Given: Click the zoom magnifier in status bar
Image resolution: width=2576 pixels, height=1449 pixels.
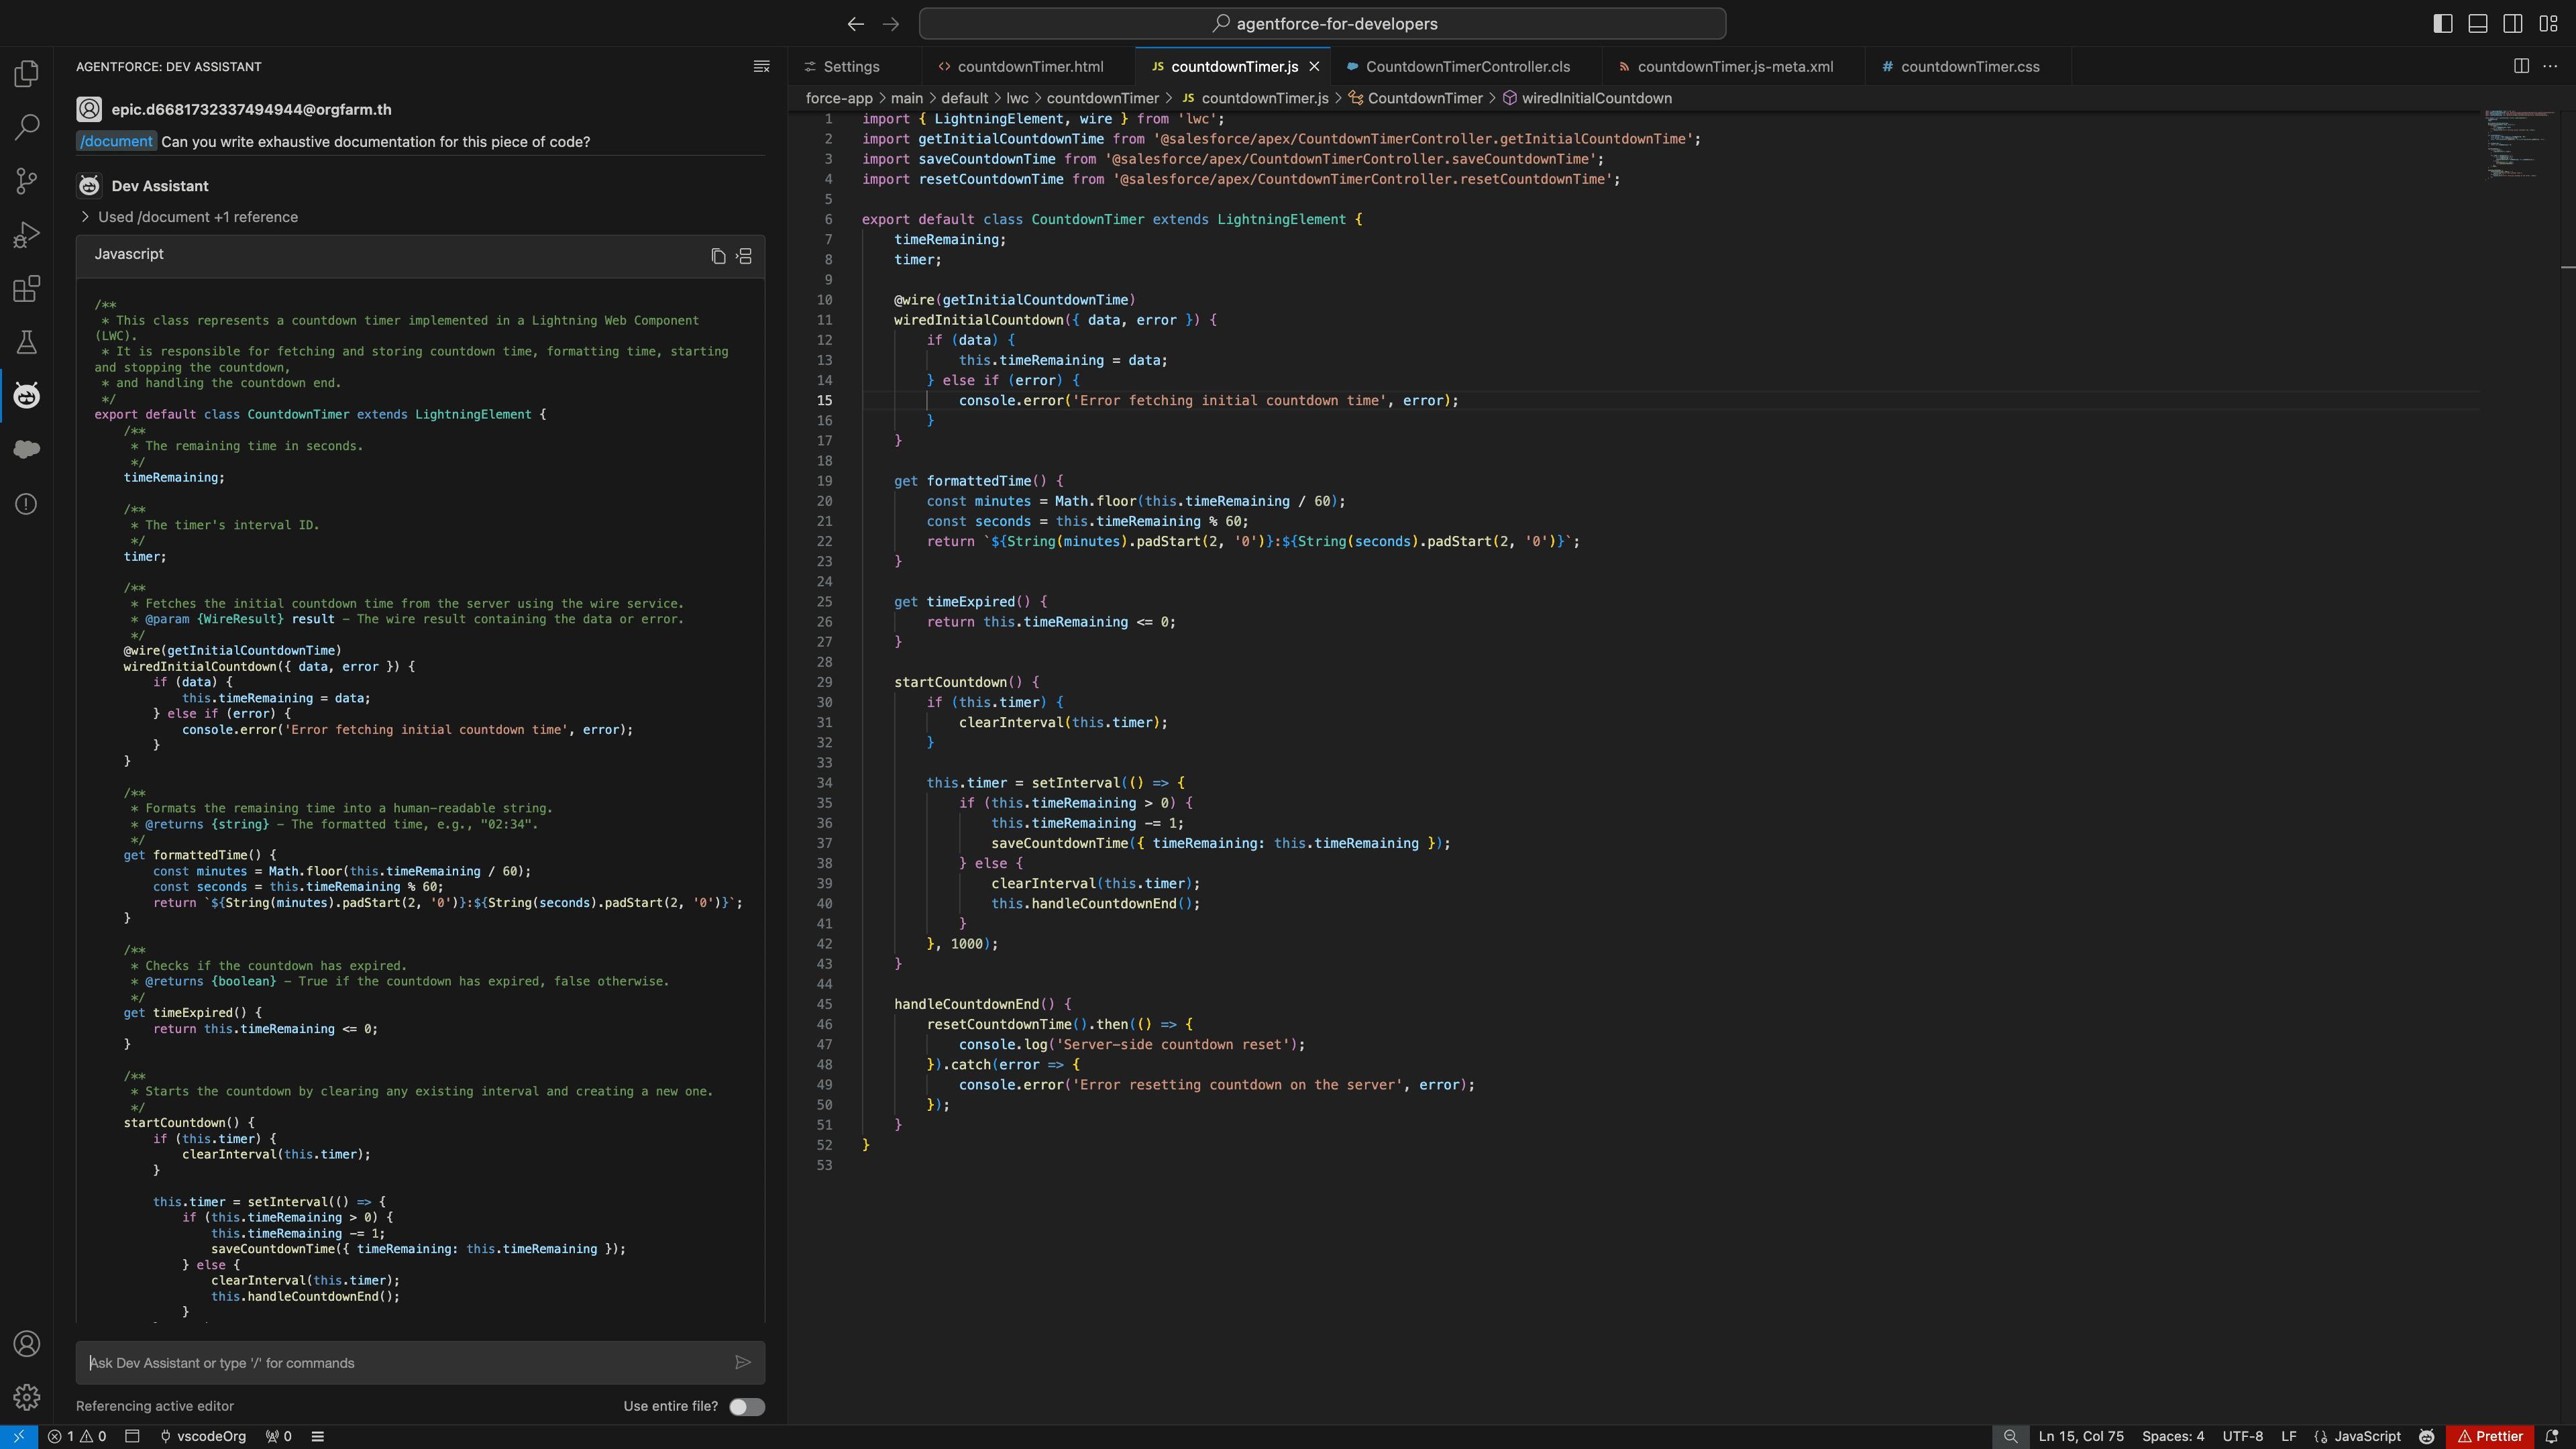Looking at the screenshot, I should 2010,1436.
